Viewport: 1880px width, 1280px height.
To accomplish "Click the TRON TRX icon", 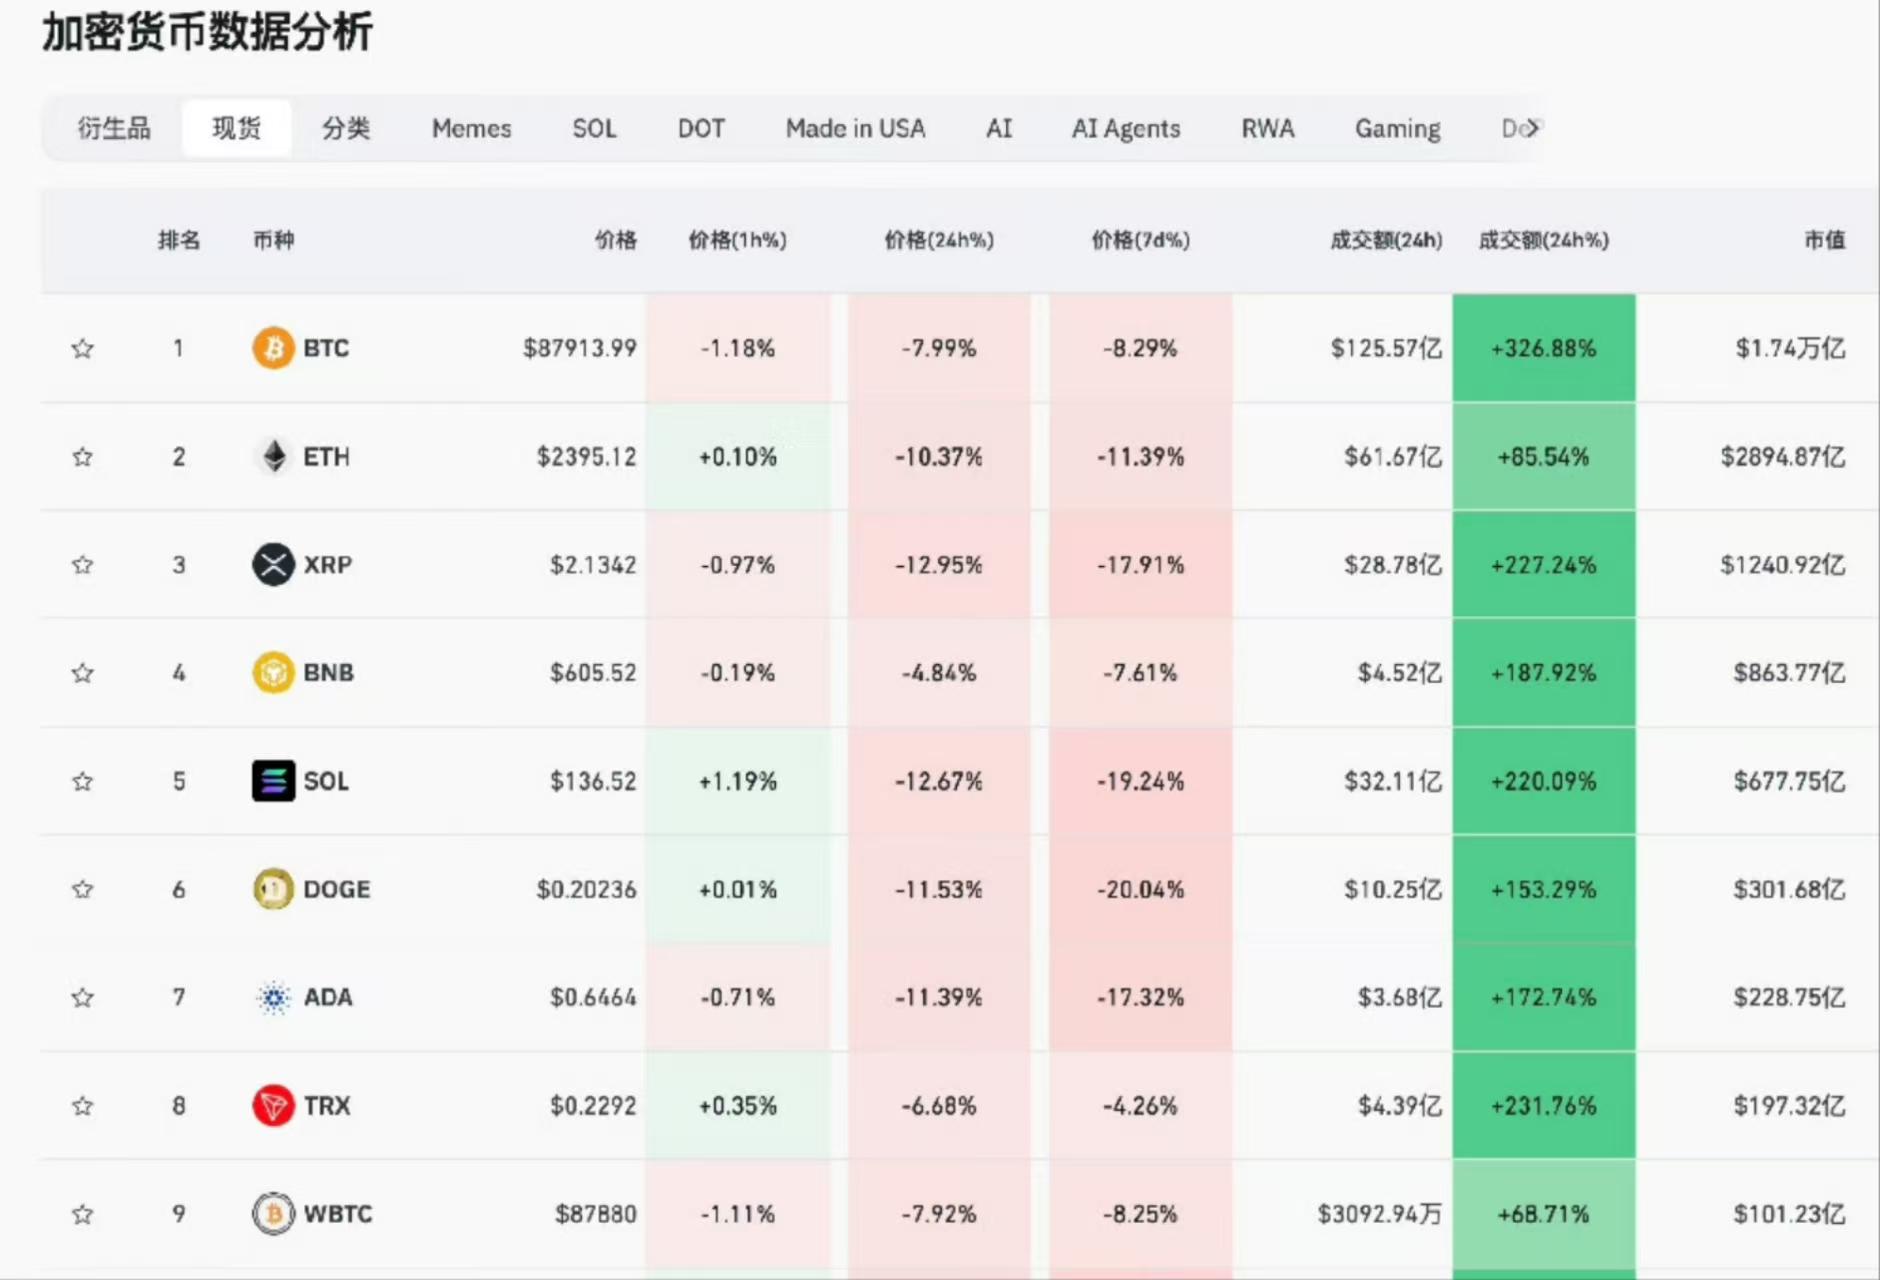I will click(272, 1106).
